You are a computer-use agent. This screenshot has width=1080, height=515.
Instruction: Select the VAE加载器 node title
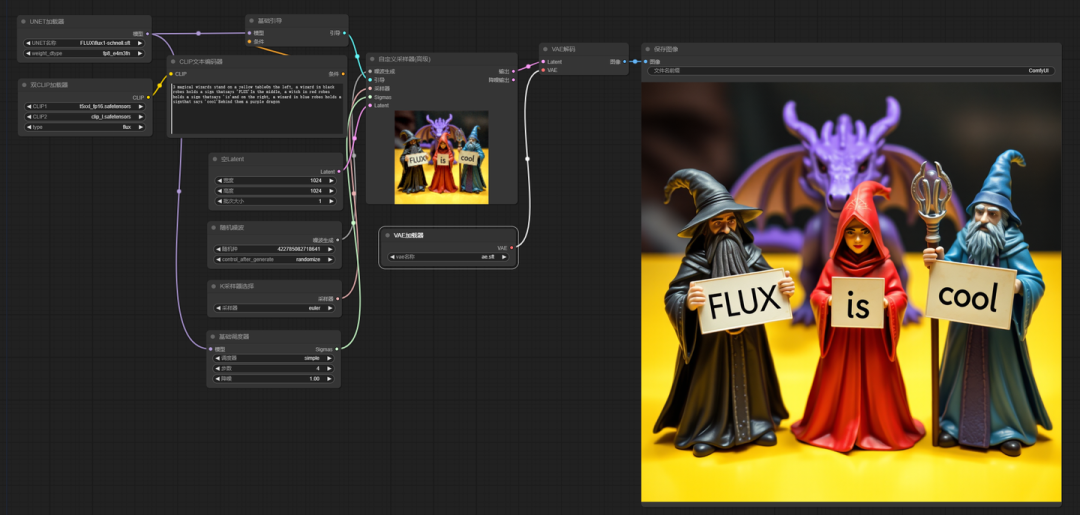point(409,235)
